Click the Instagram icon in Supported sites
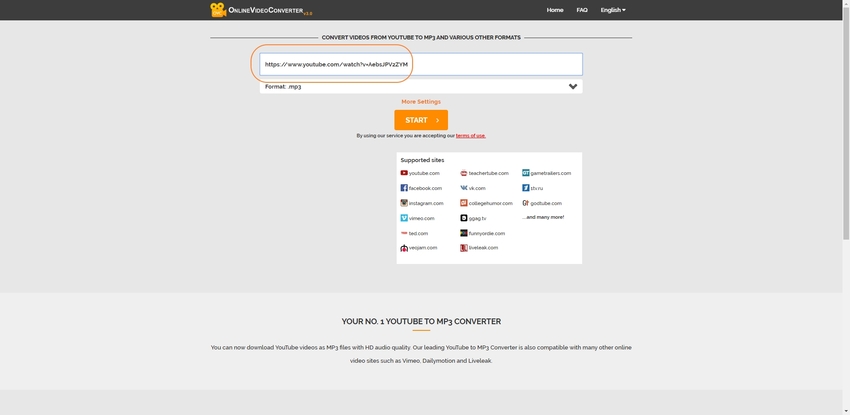This screenshot has height=415, width=850. pyautogui.click(x=404, y=203)
